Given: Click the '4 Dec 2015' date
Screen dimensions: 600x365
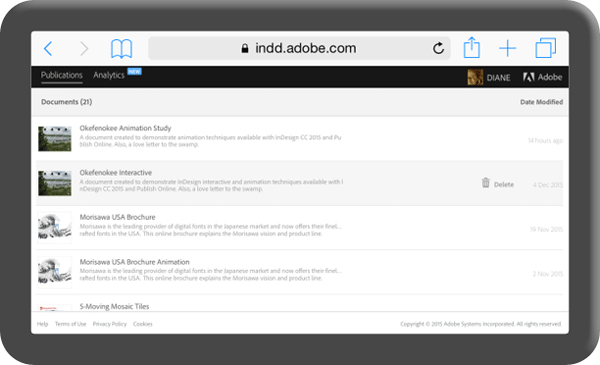Looking at the screenshot, I should click(x=548, y=185).
